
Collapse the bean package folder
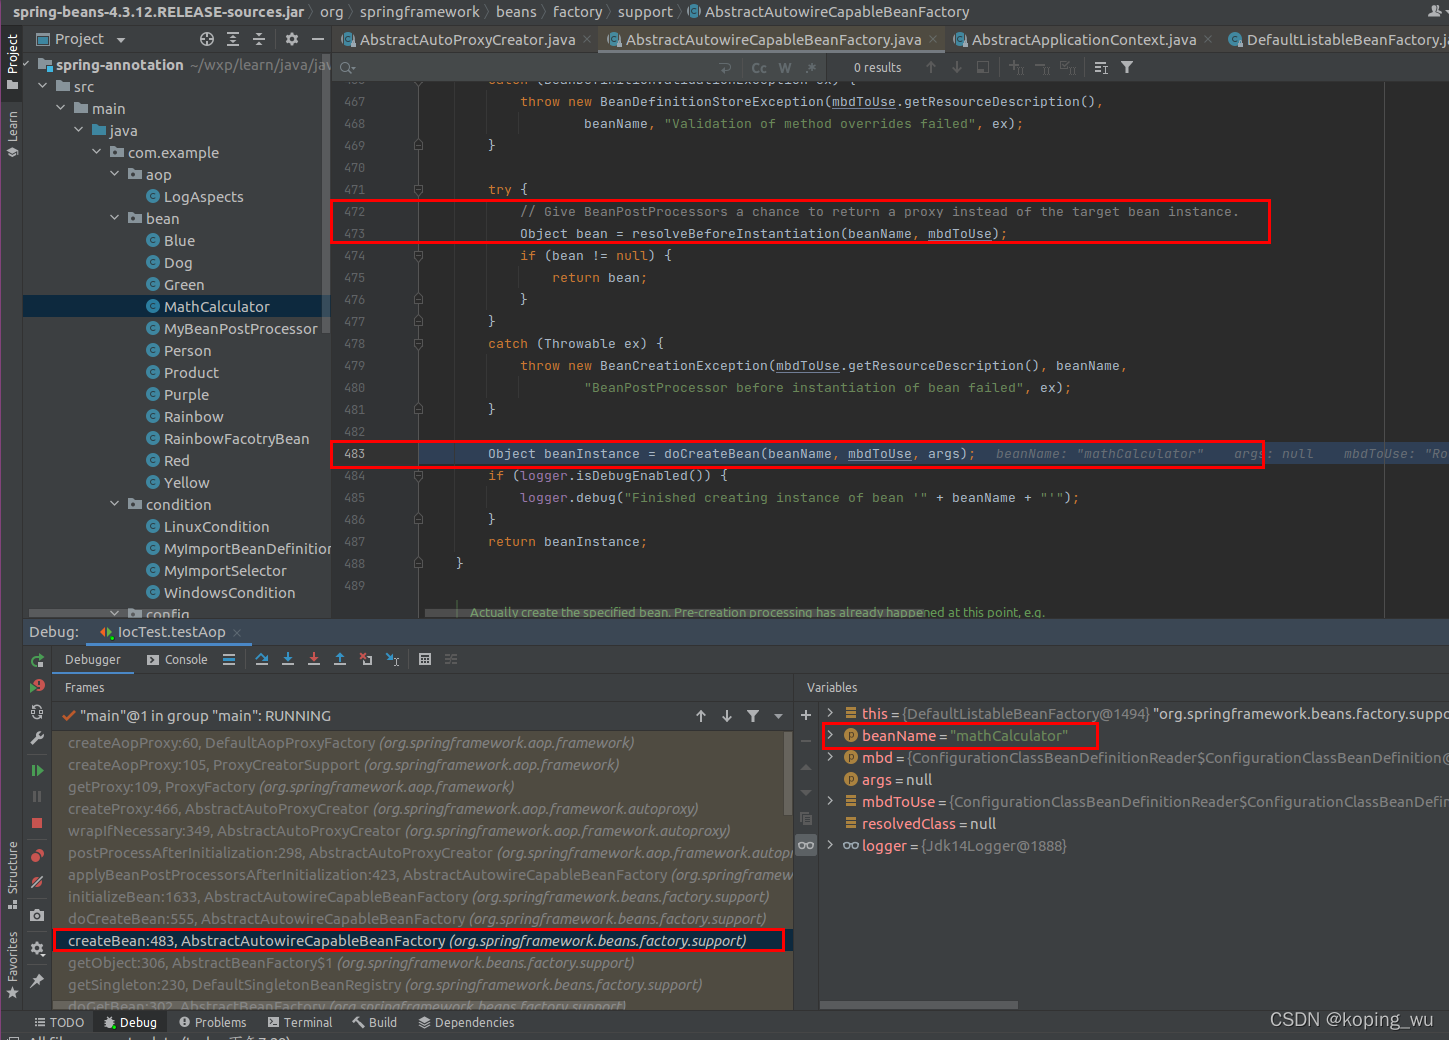[x=115, y=218]
